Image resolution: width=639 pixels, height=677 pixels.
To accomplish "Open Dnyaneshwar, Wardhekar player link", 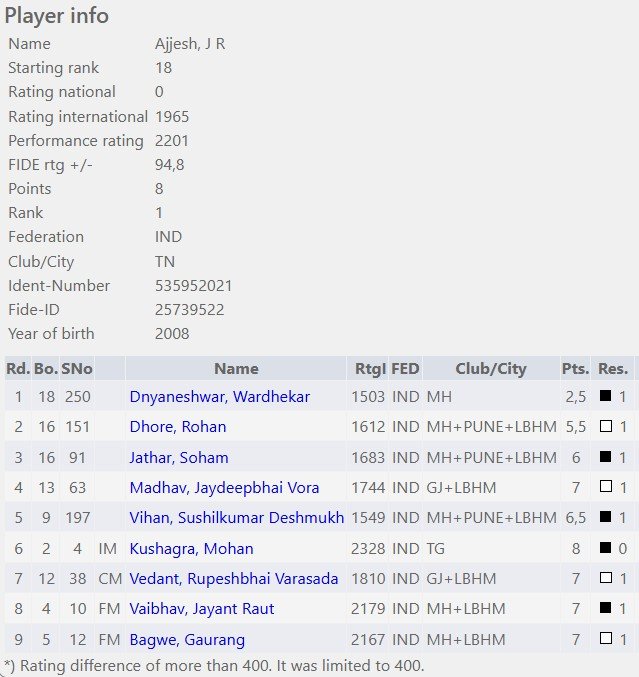I will pyautogui.click(x=219, y=396).
